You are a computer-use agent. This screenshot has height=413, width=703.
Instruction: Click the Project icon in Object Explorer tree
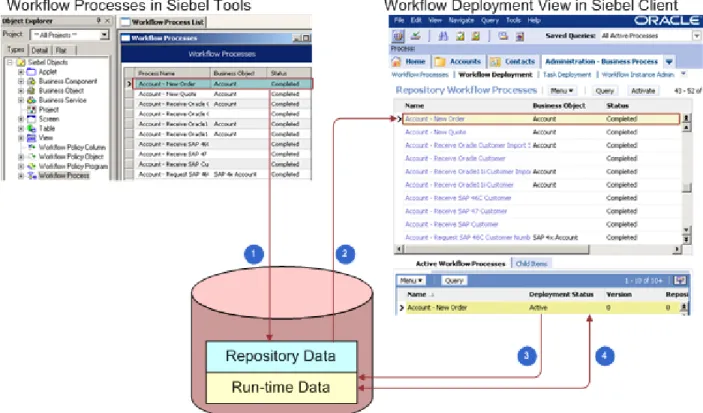(x=31, y=109)
